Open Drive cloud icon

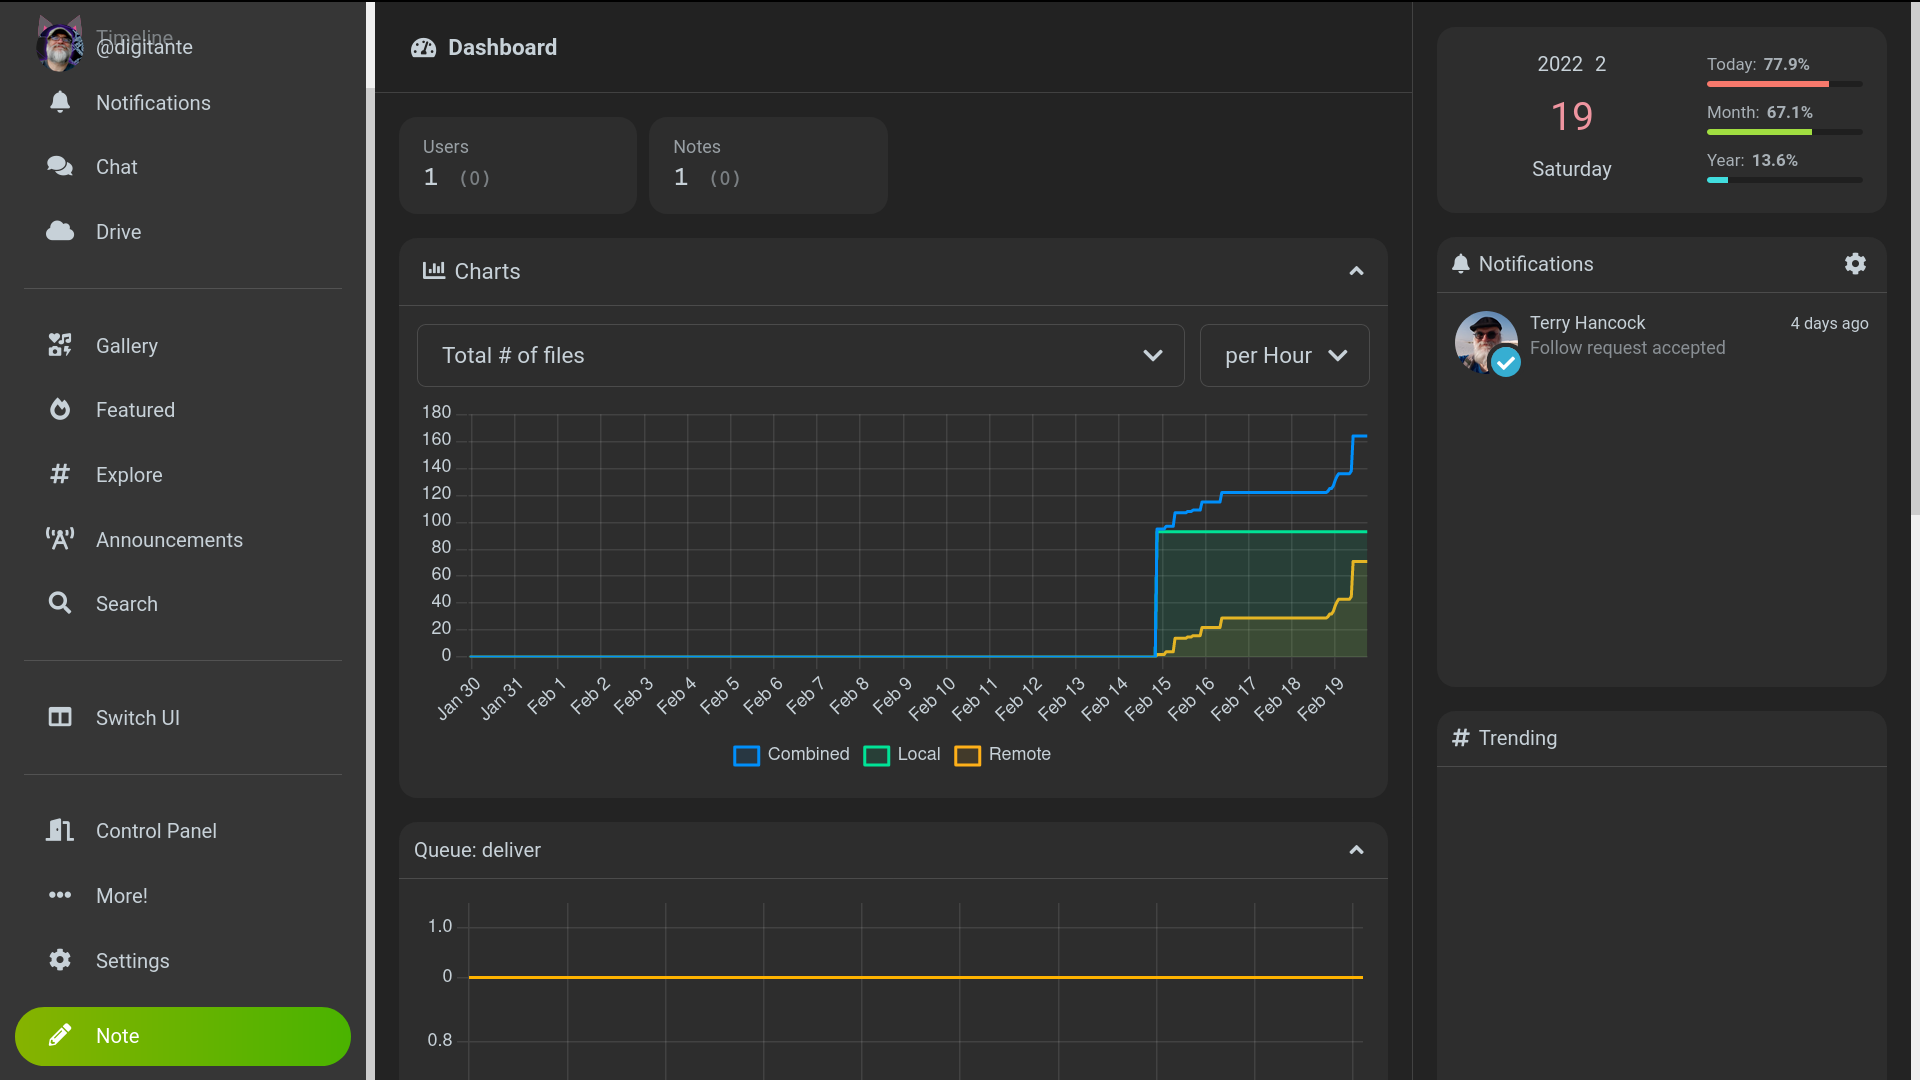pyautogui.click(x=60, y=231)
